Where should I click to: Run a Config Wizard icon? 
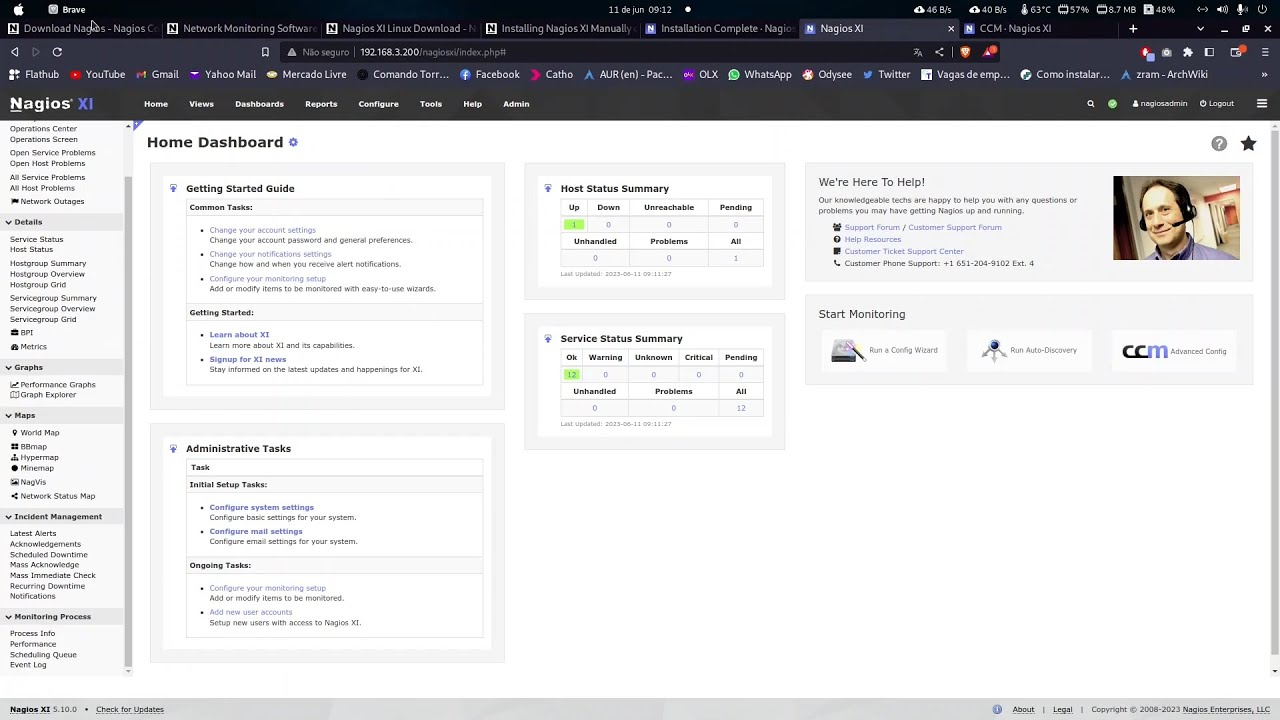click(x=847, y=351)
